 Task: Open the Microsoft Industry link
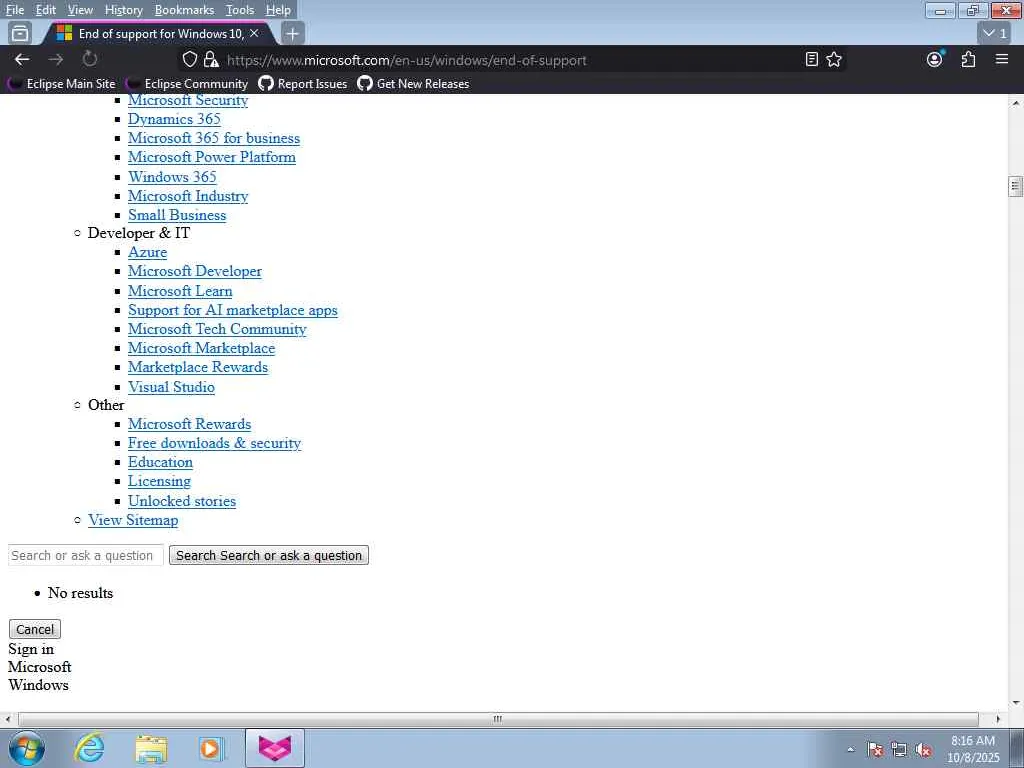(188, 196)
